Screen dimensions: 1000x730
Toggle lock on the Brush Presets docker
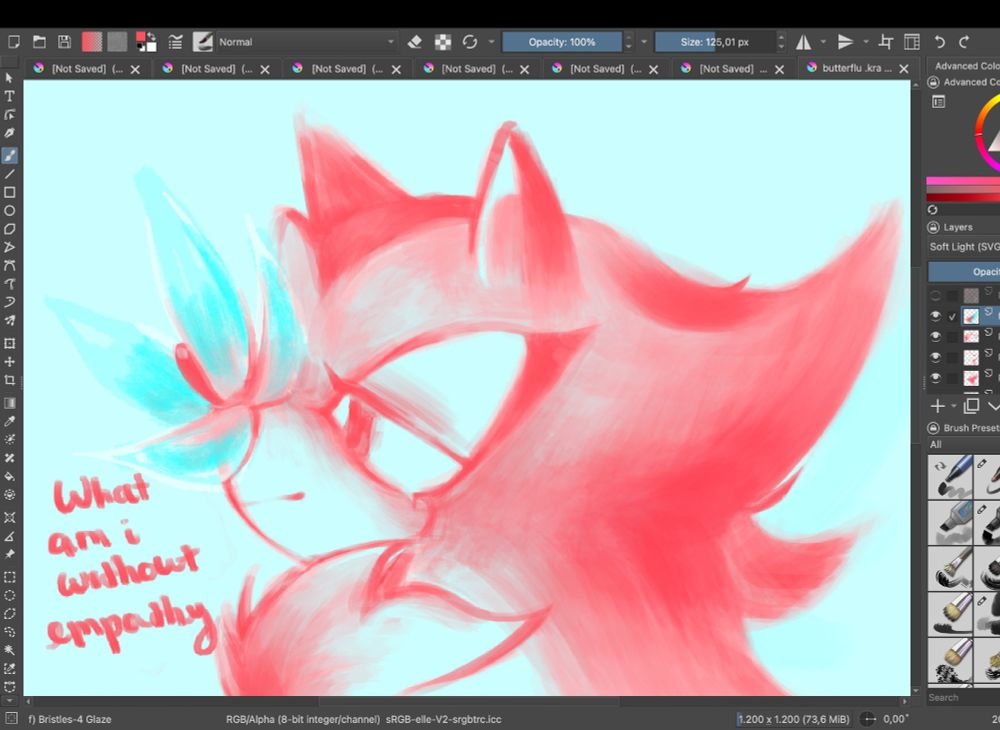pyautogui.click(x=933, y=428)
